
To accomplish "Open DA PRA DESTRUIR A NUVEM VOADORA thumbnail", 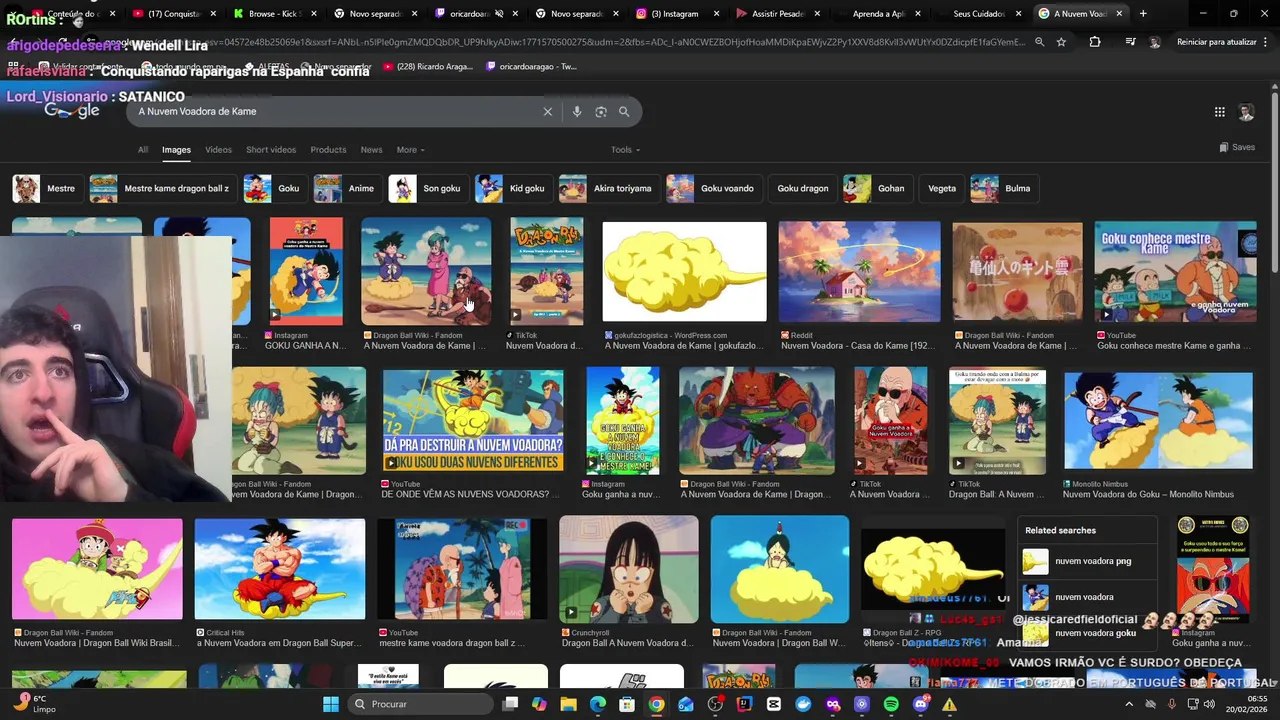I will point(473,421).
